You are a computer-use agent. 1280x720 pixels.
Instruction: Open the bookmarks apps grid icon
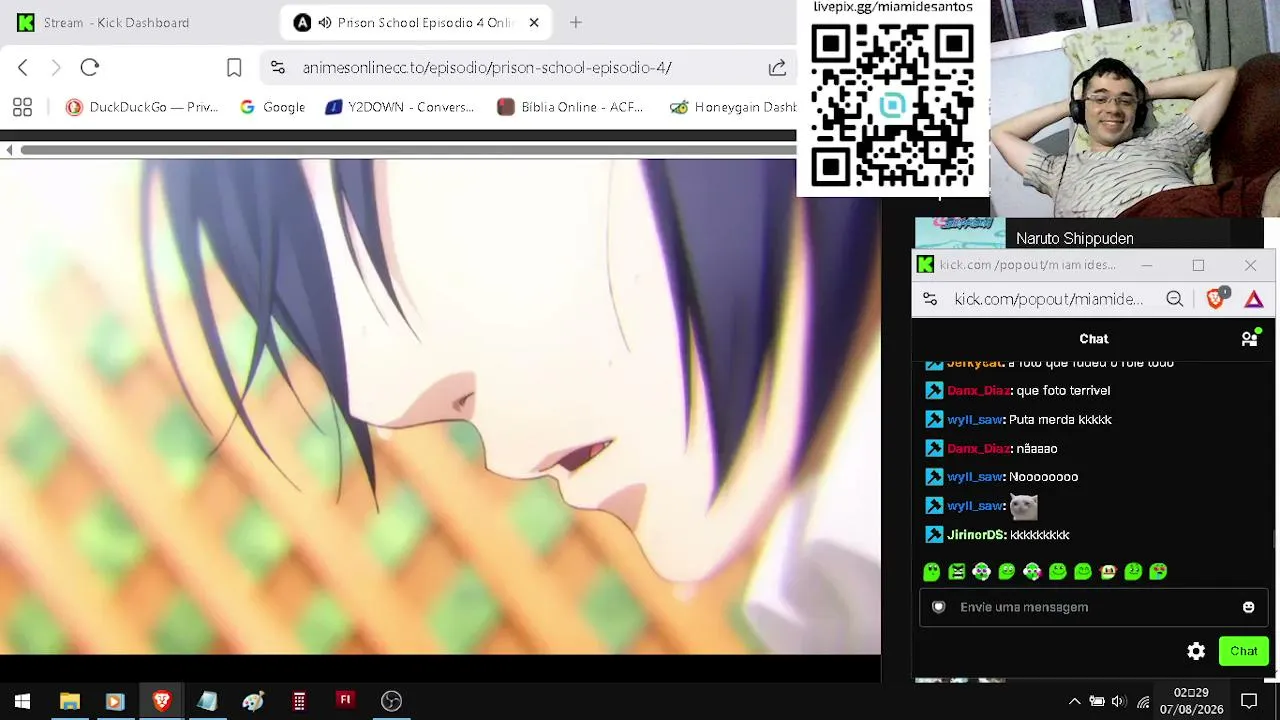pos(22,107)
